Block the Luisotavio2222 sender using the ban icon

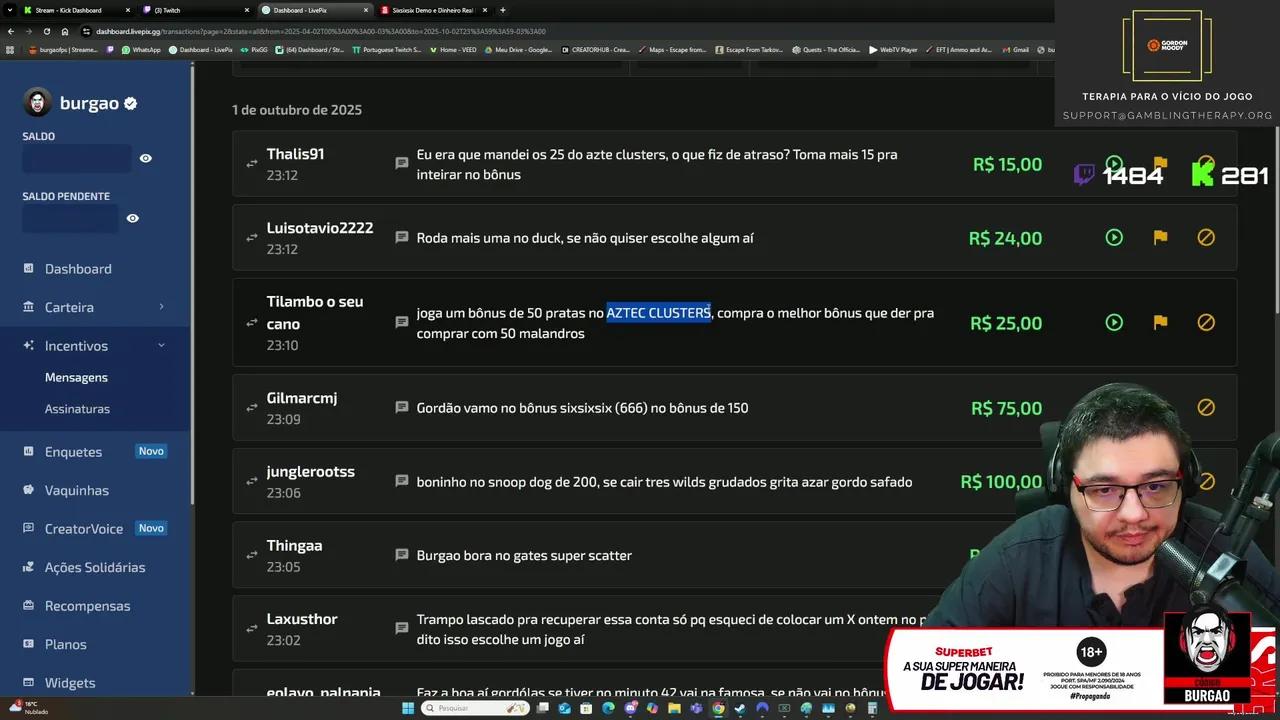coord(1206,238)
